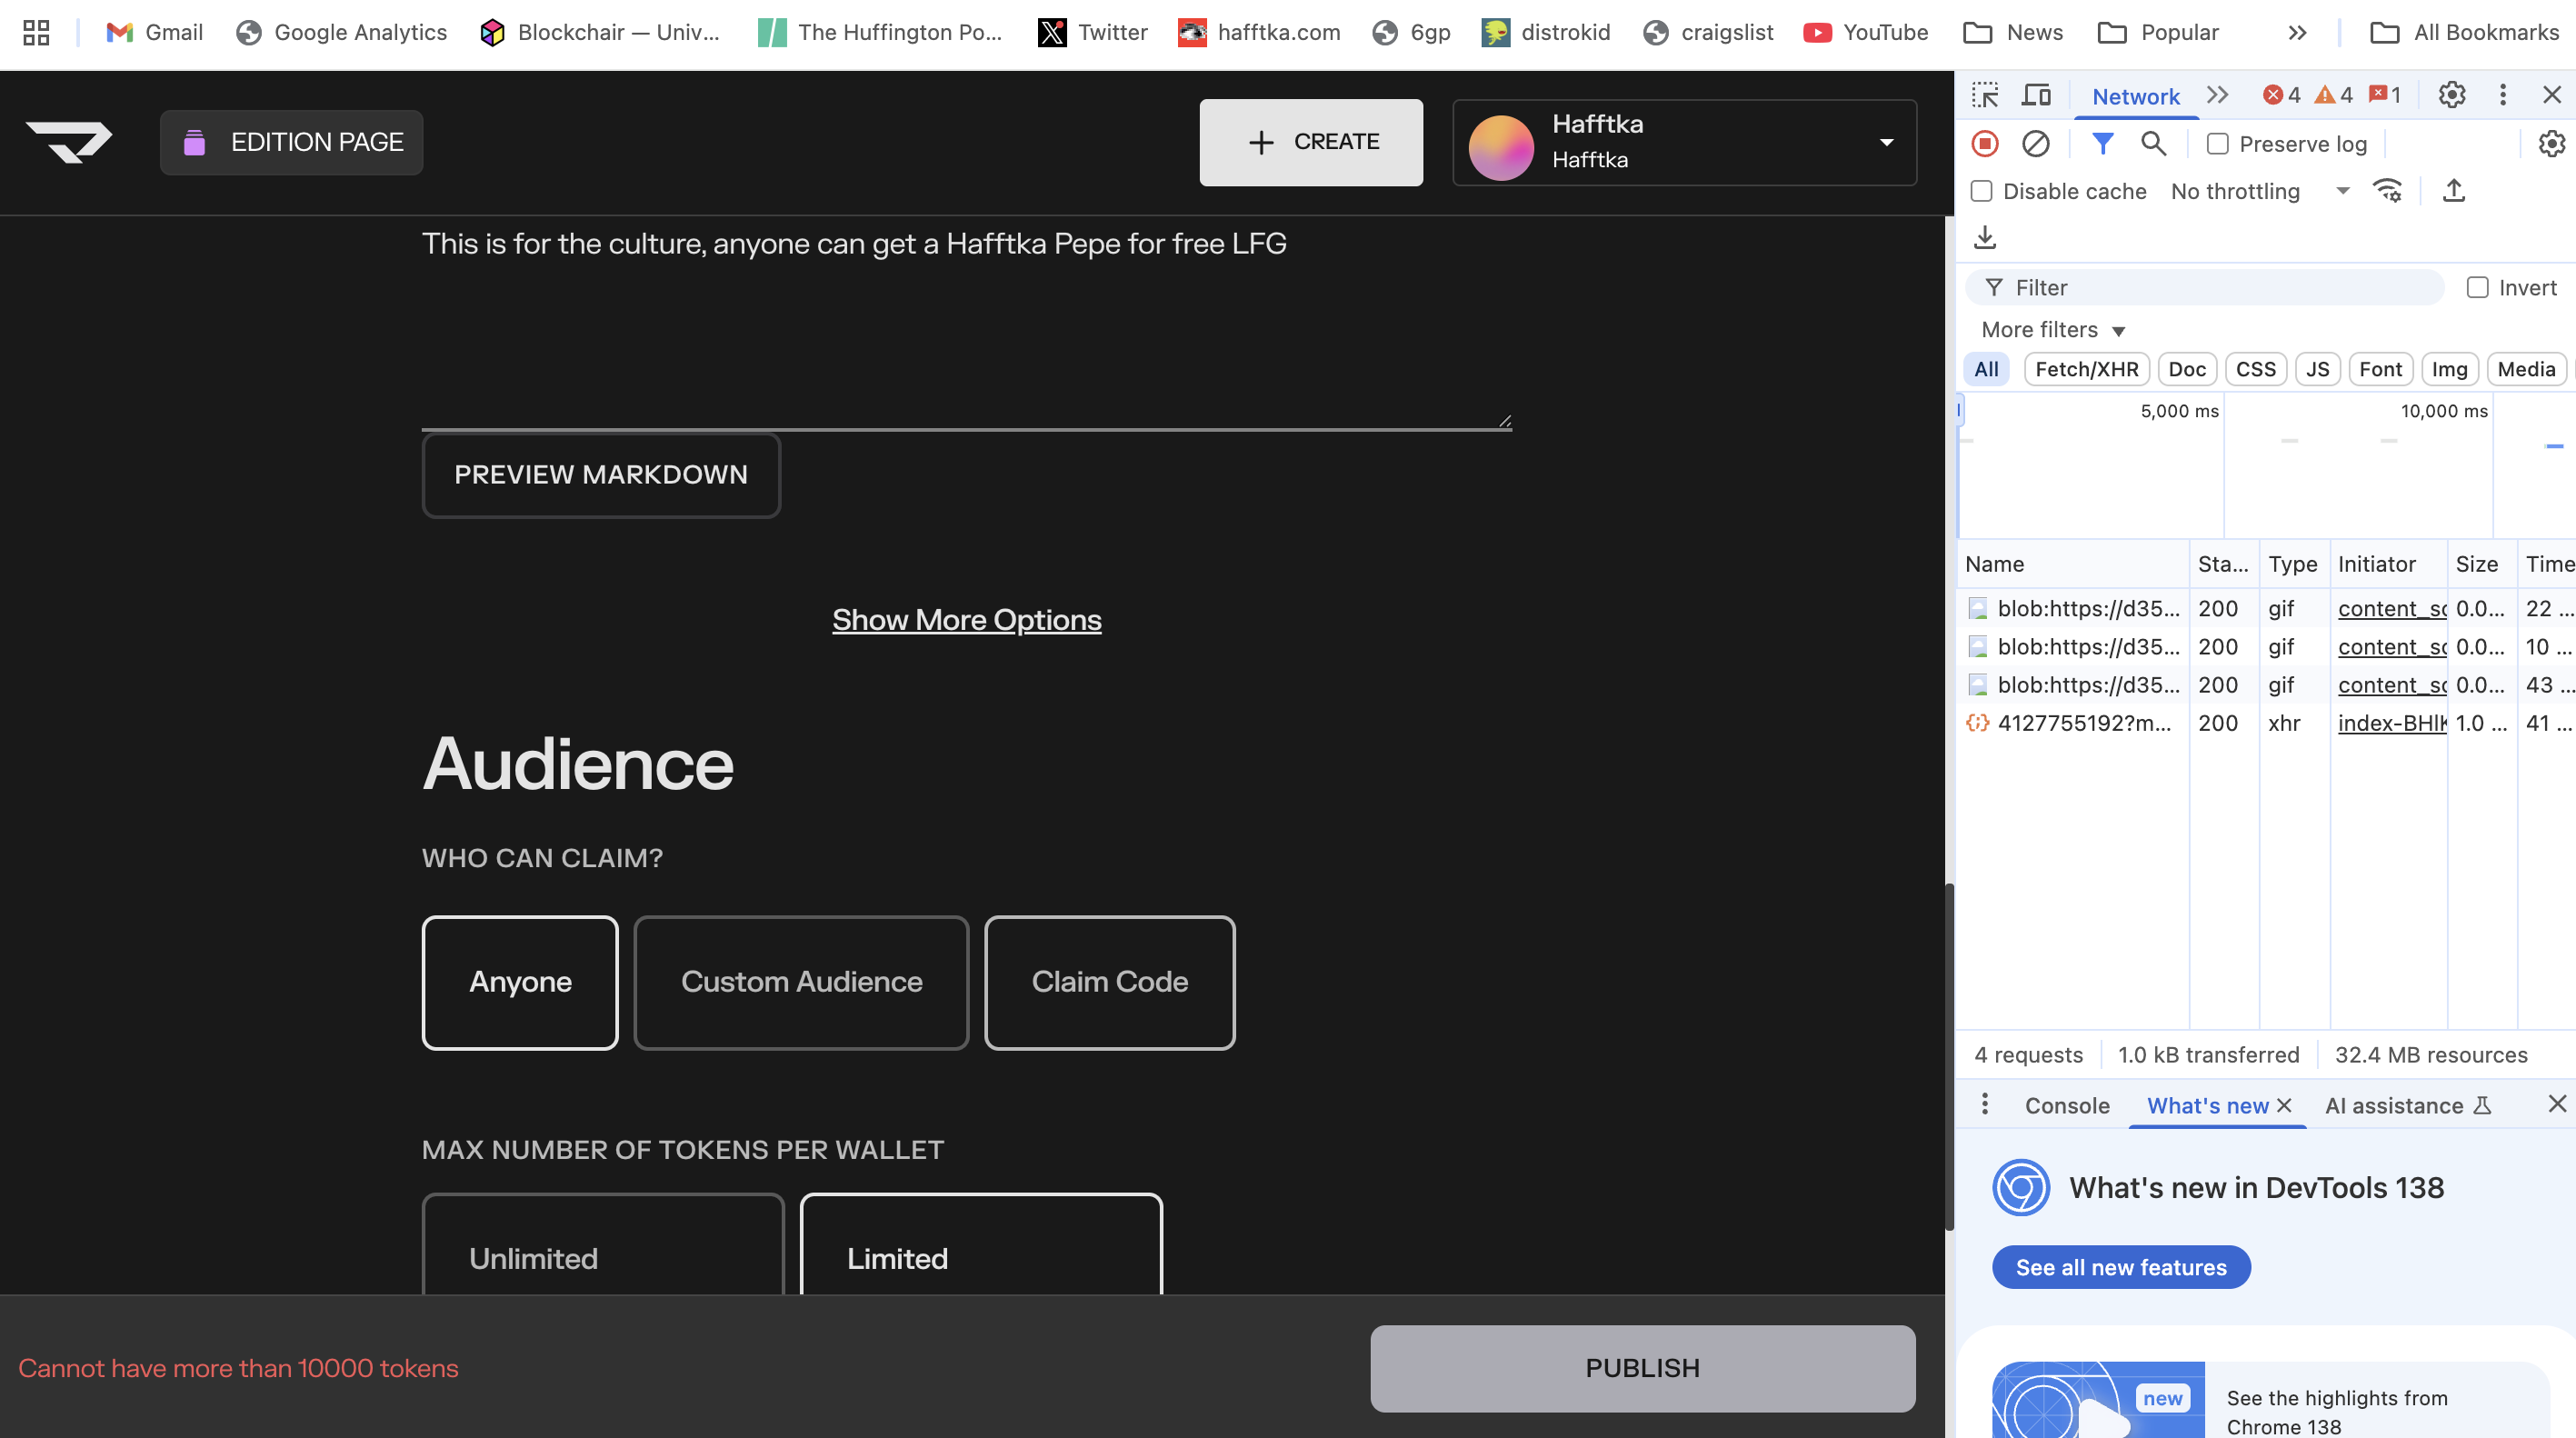Click the inspect element picker icon
This screenshot has height=1438, width=2576.
coord(1984,95)
